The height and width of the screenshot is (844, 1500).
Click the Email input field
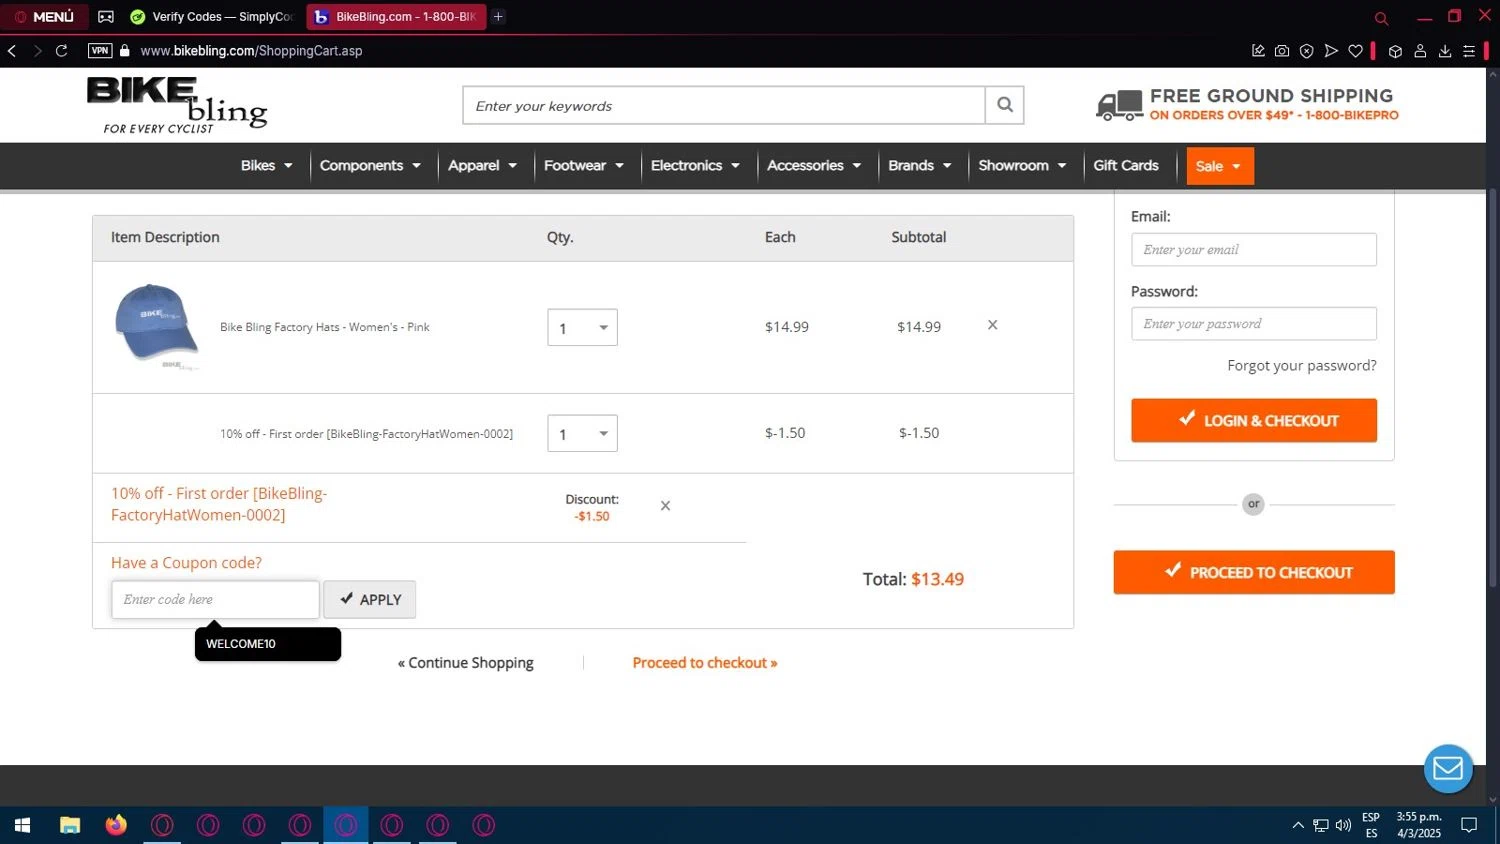pos(1254,250)
